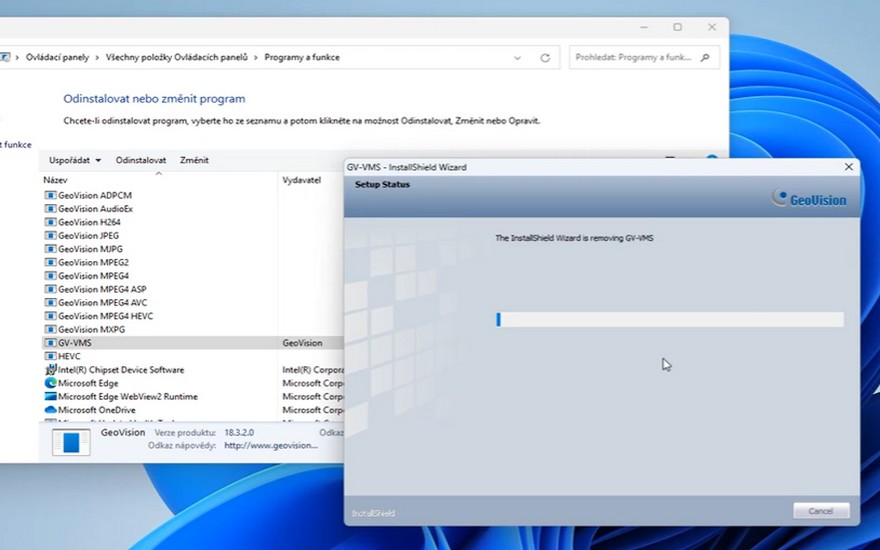Image resolution: width=880 pixels, height=550 pixels.
Task: Select Intel(R) Chipset Device Software text
Action: tap(121, 370)
